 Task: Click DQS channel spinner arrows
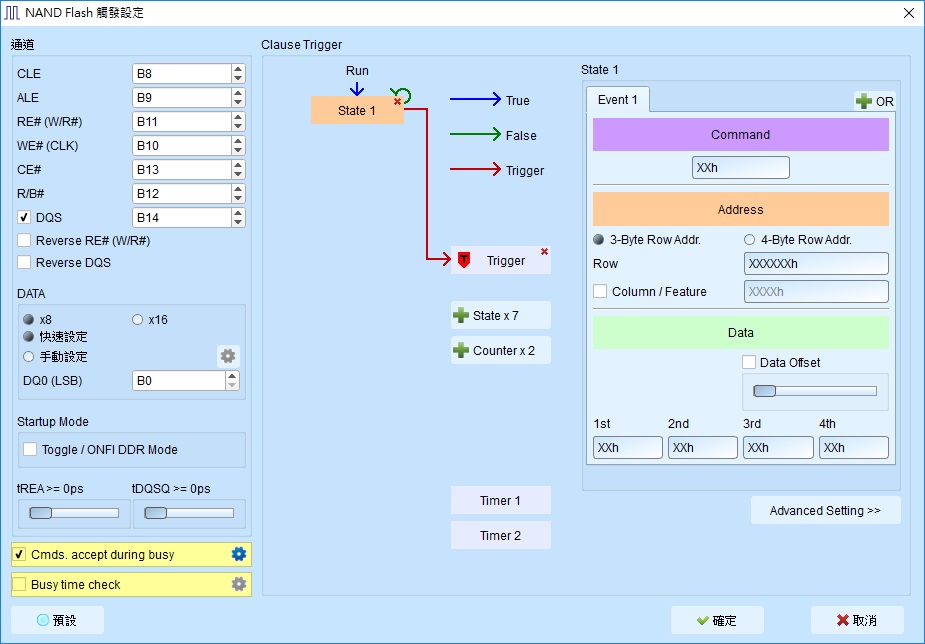pyautogui.click(x=238, y=217)
